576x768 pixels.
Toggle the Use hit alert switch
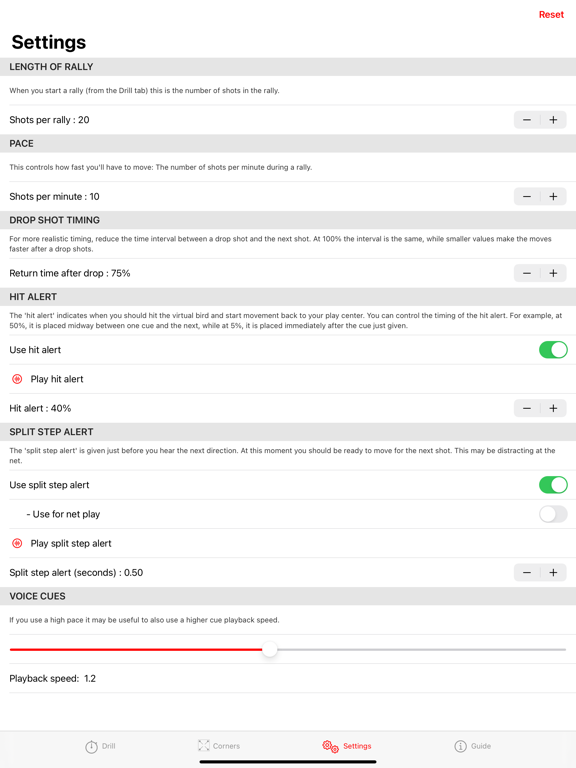pos(553,350)
